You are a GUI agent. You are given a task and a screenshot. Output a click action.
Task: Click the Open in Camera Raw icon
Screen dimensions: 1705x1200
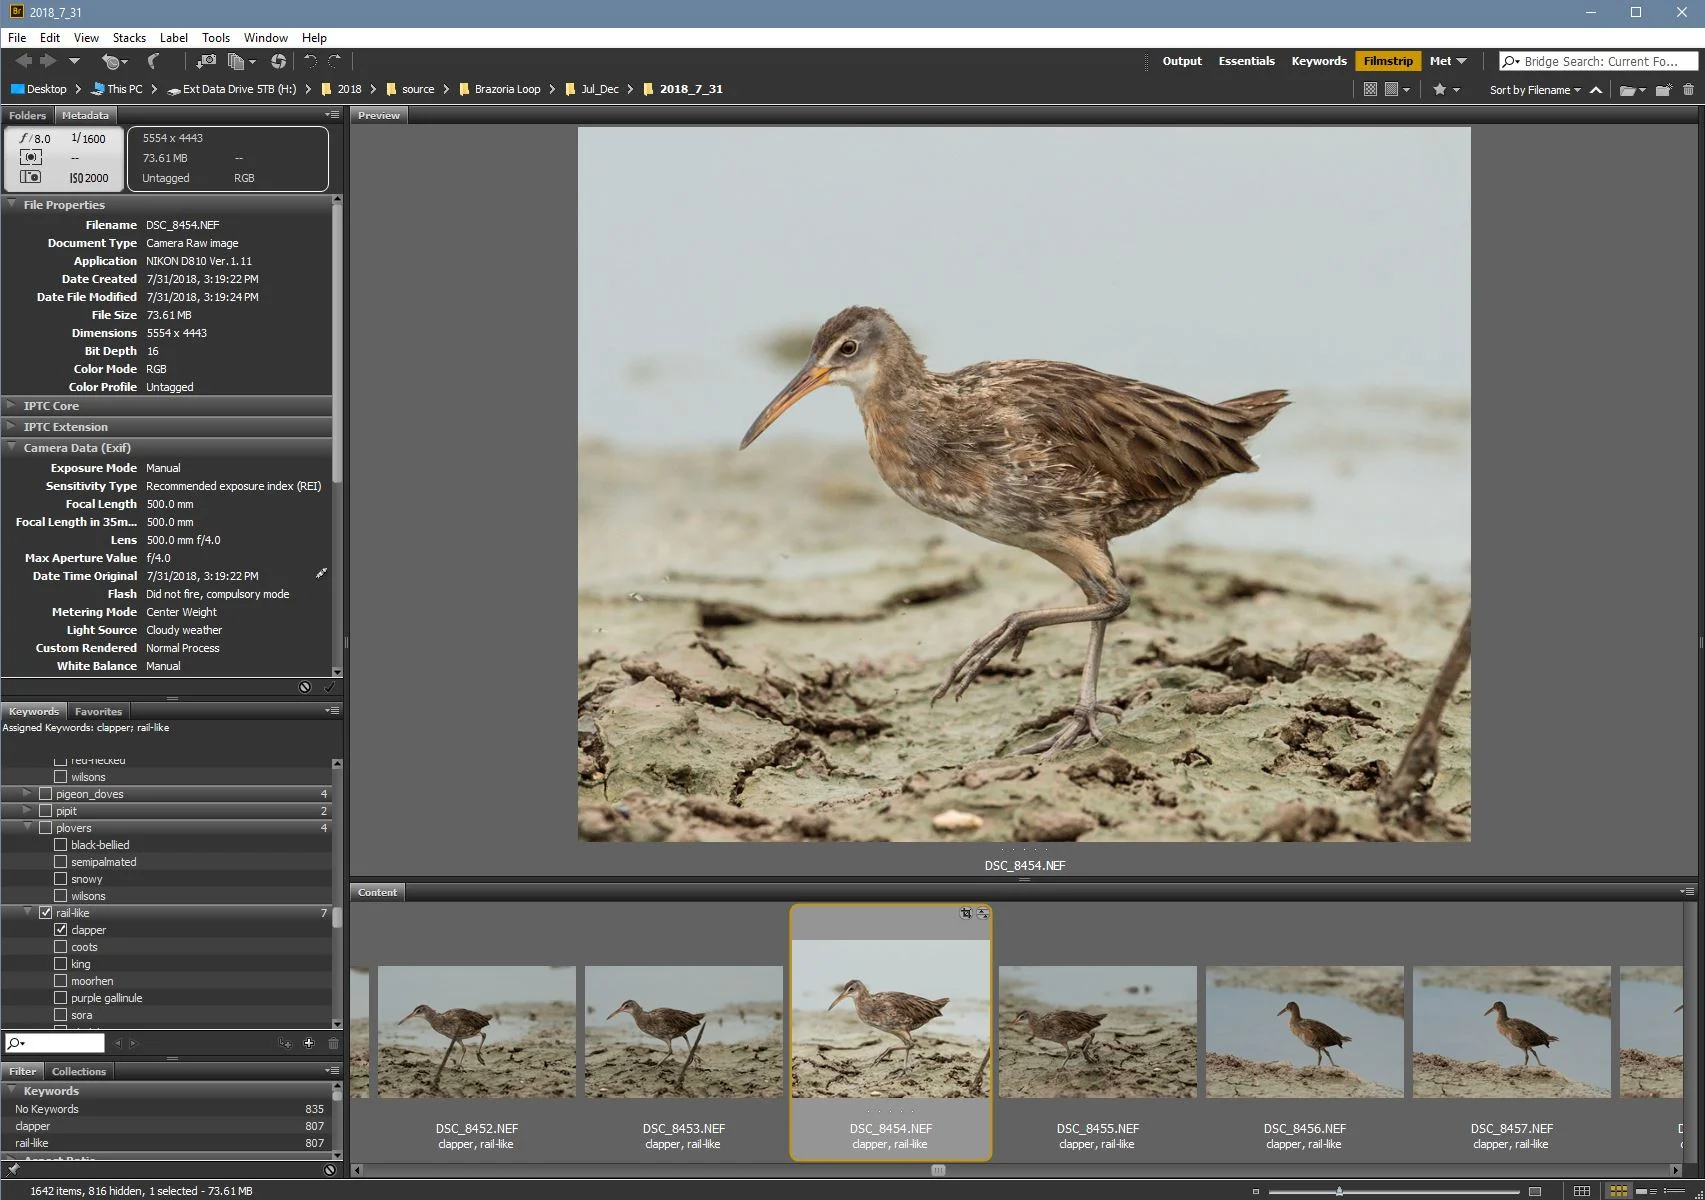(x=278, y=62)
